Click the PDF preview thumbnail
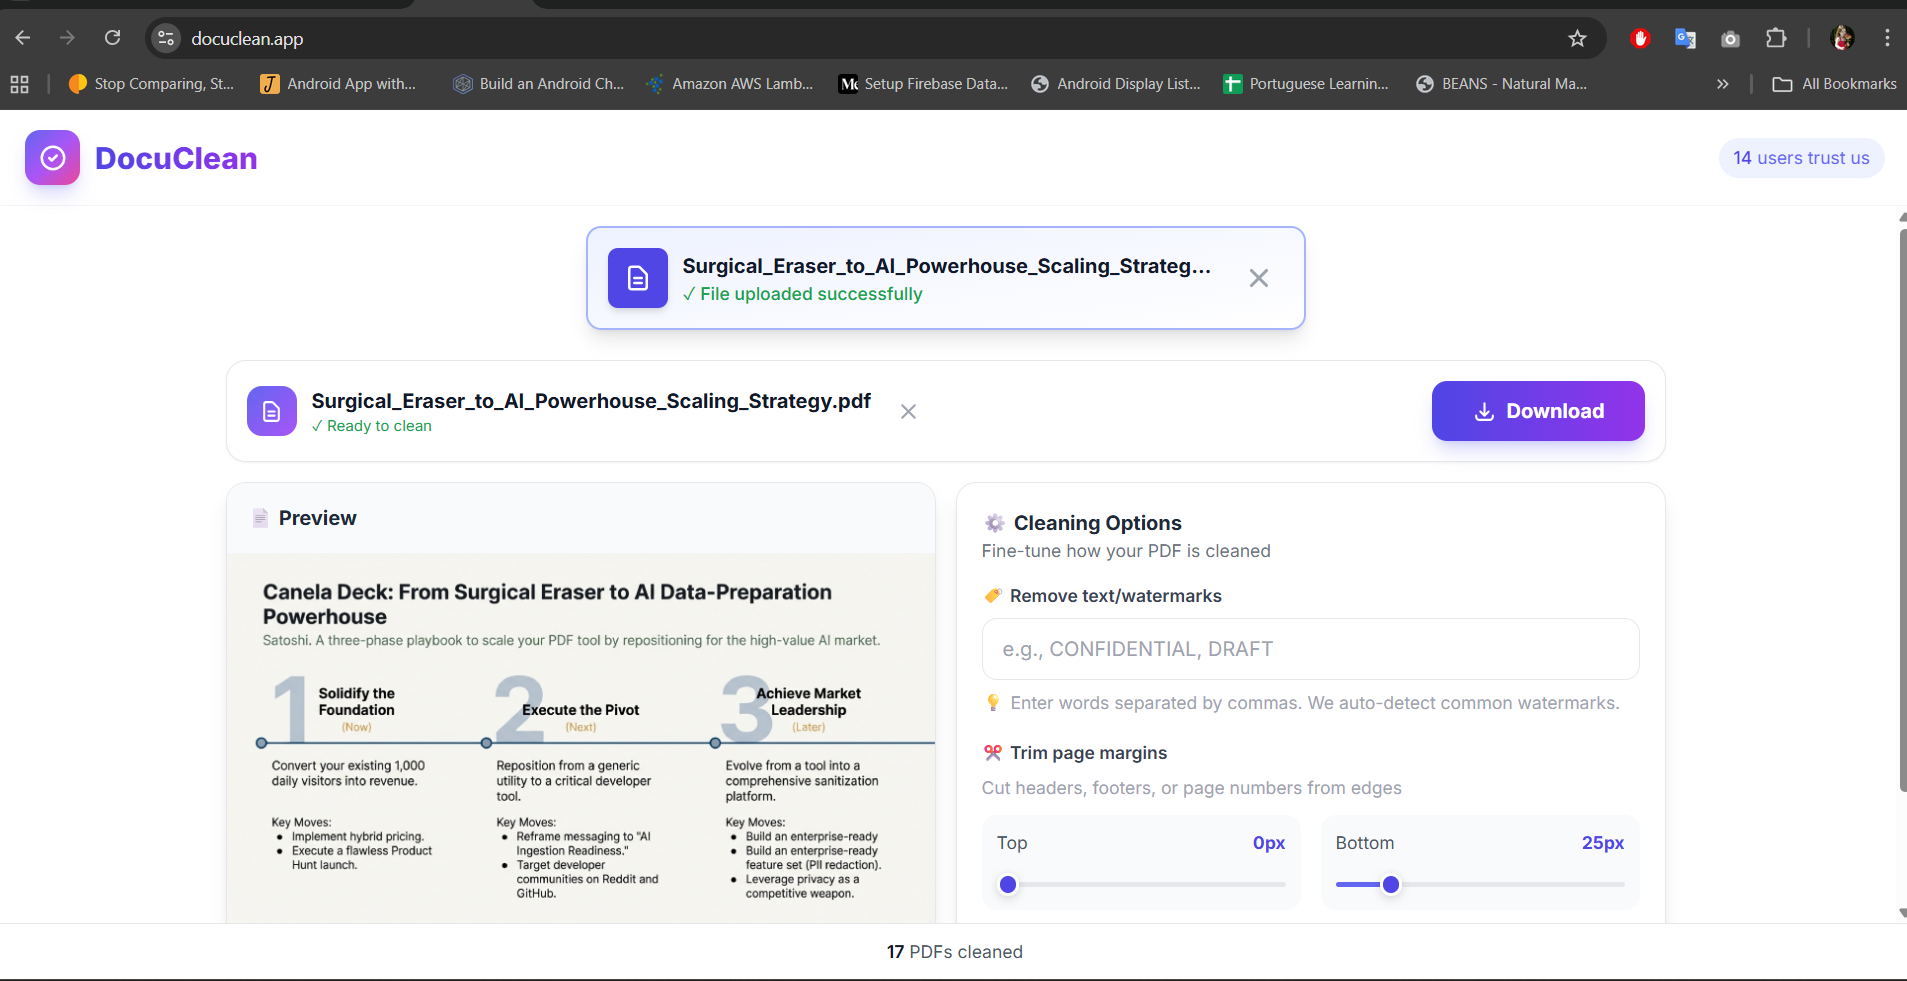 tap(581, 738)
